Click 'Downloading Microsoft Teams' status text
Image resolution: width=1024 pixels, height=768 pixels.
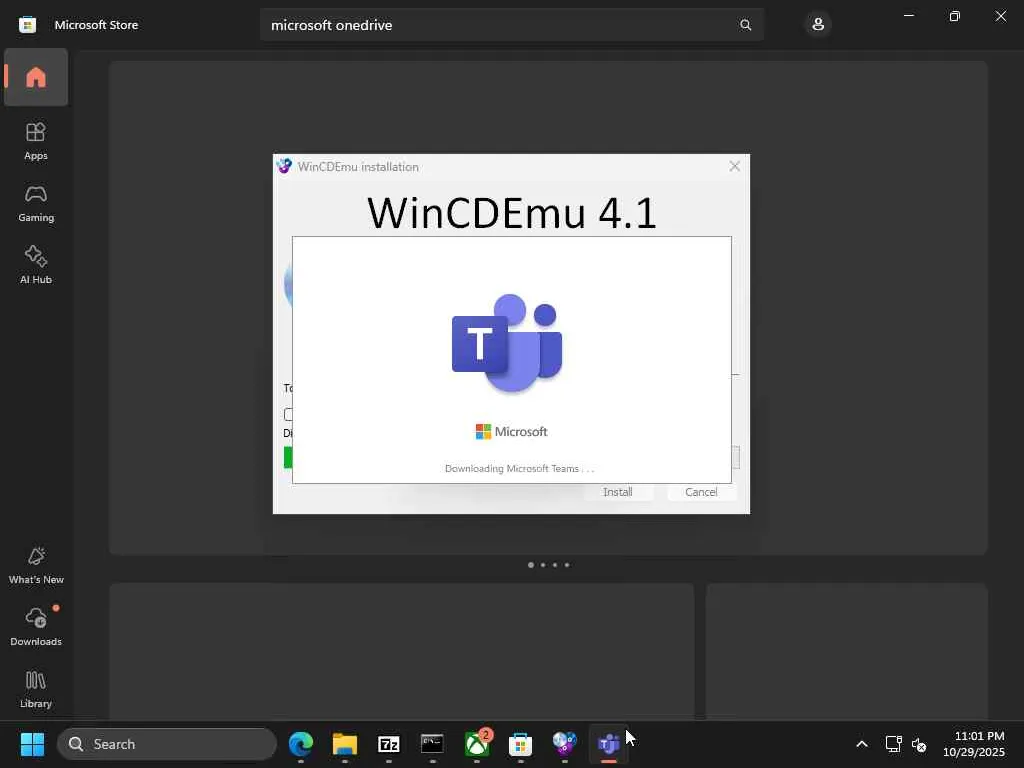(x=519, y=468)
